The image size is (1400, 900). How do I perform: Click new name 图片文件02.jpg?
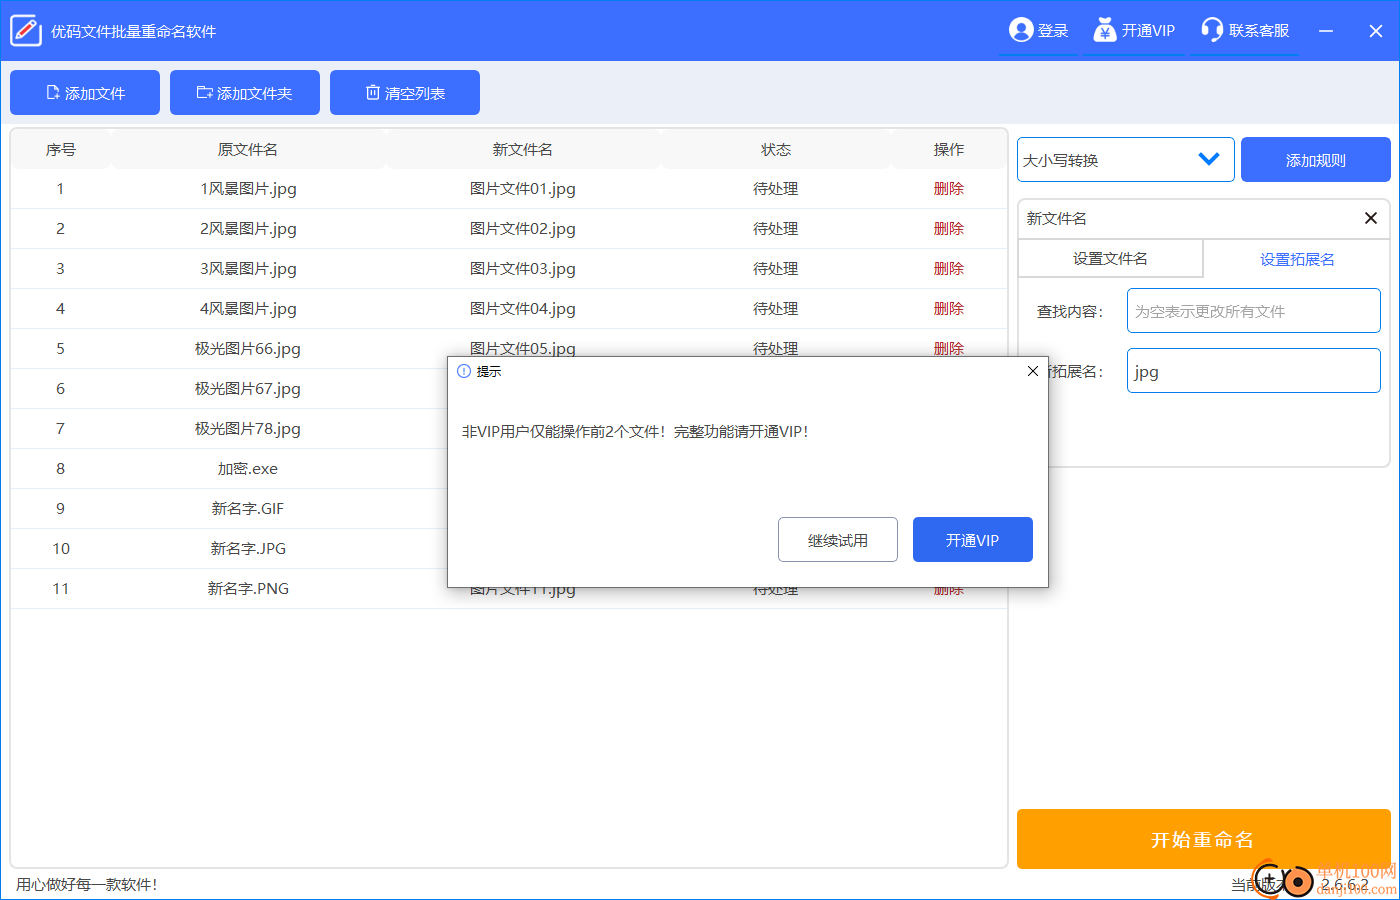(523, 229)
